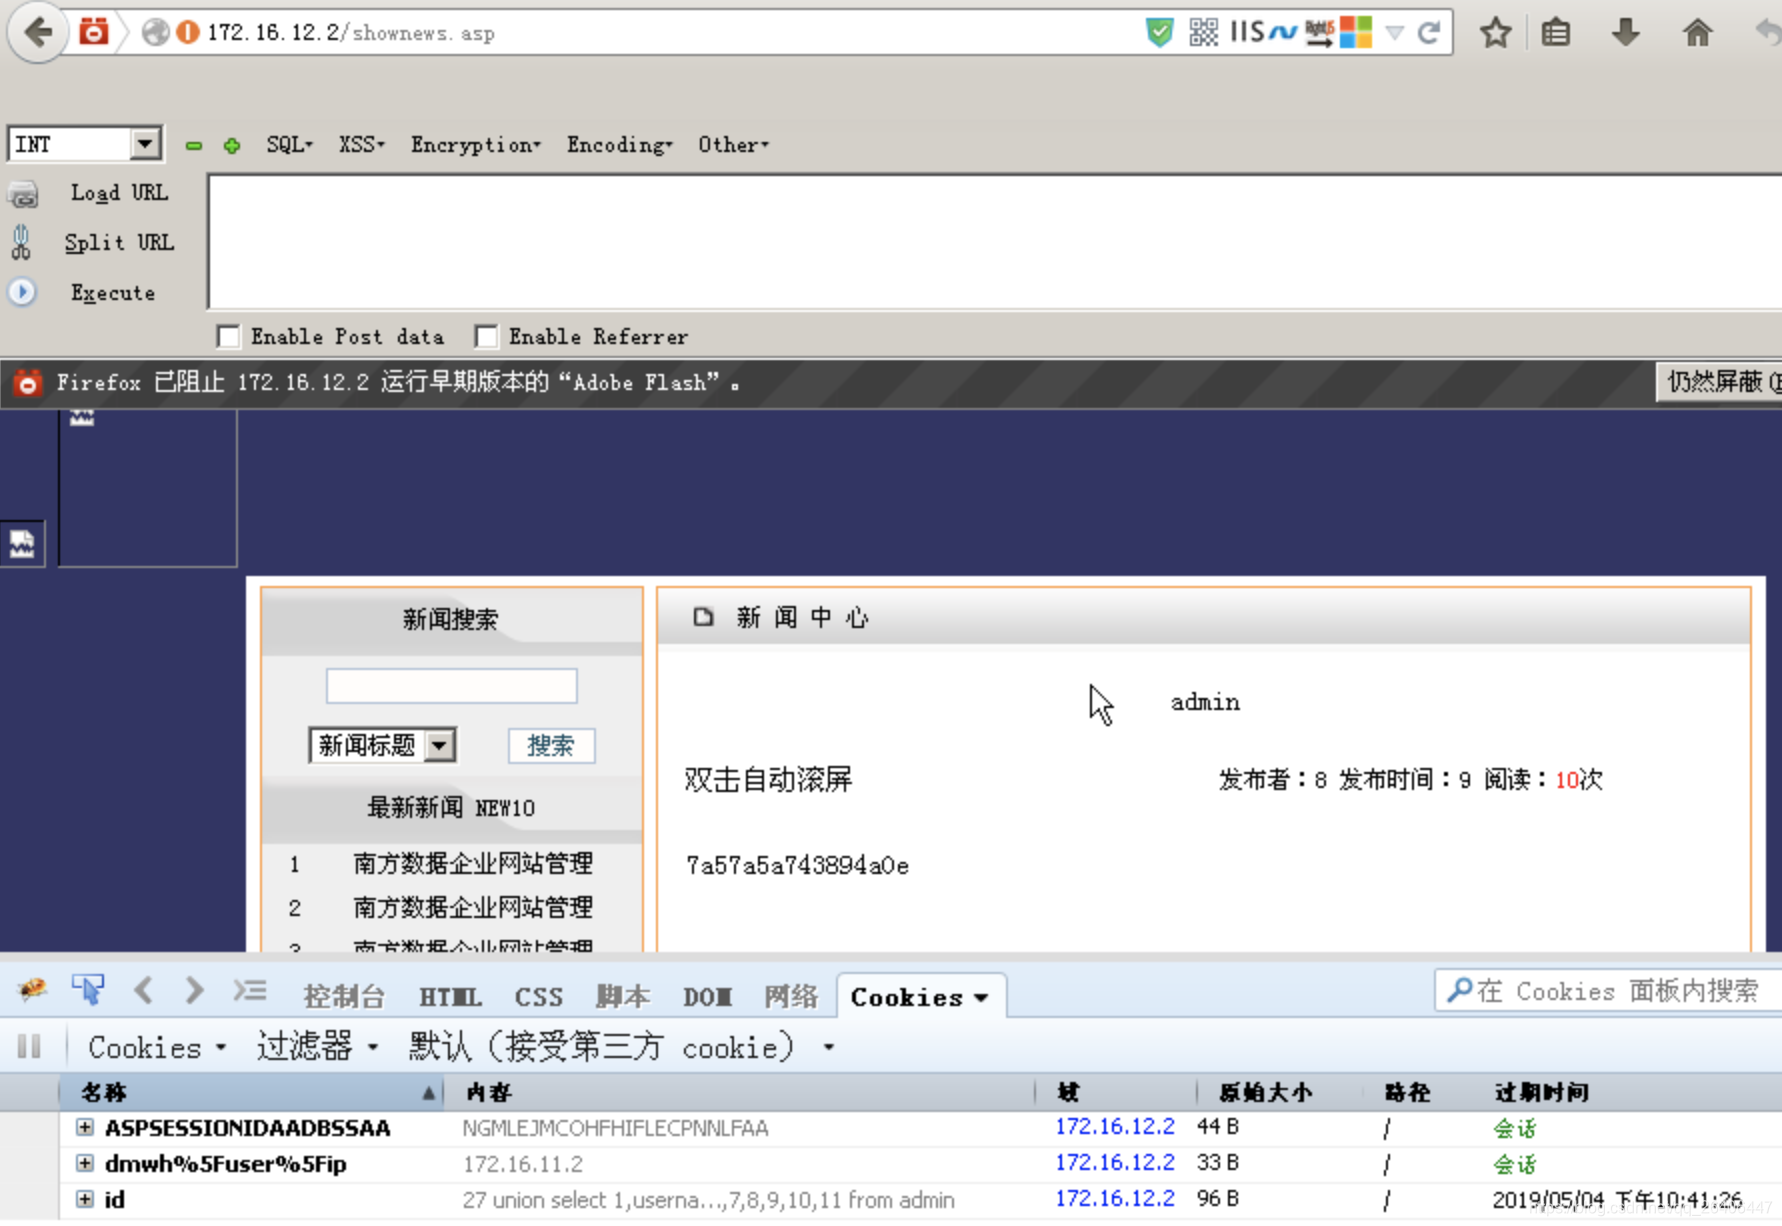1782x1226 pixels.
Task: Click Execute in HackBar
Action: click(x=113, y=293)
